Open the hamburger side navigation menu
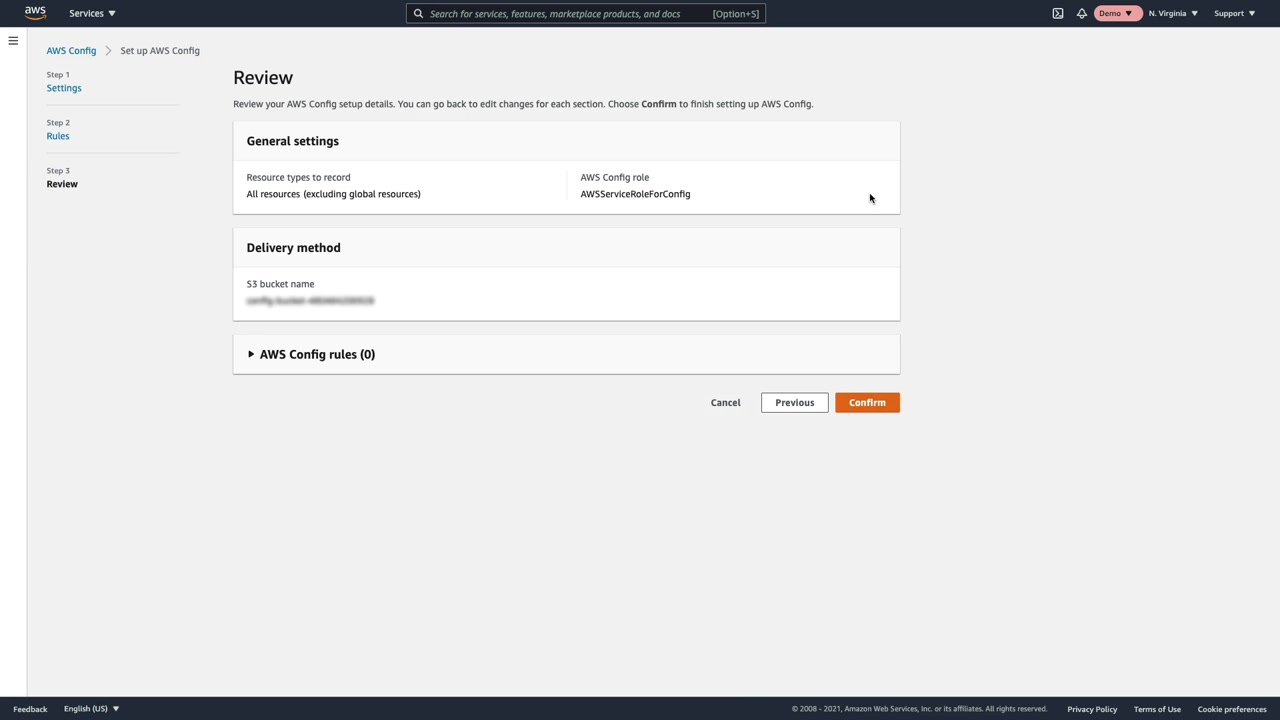Image resolution: width=1280 pixels, height=720 pixels. pyautogui.click(x=13, y=41)
